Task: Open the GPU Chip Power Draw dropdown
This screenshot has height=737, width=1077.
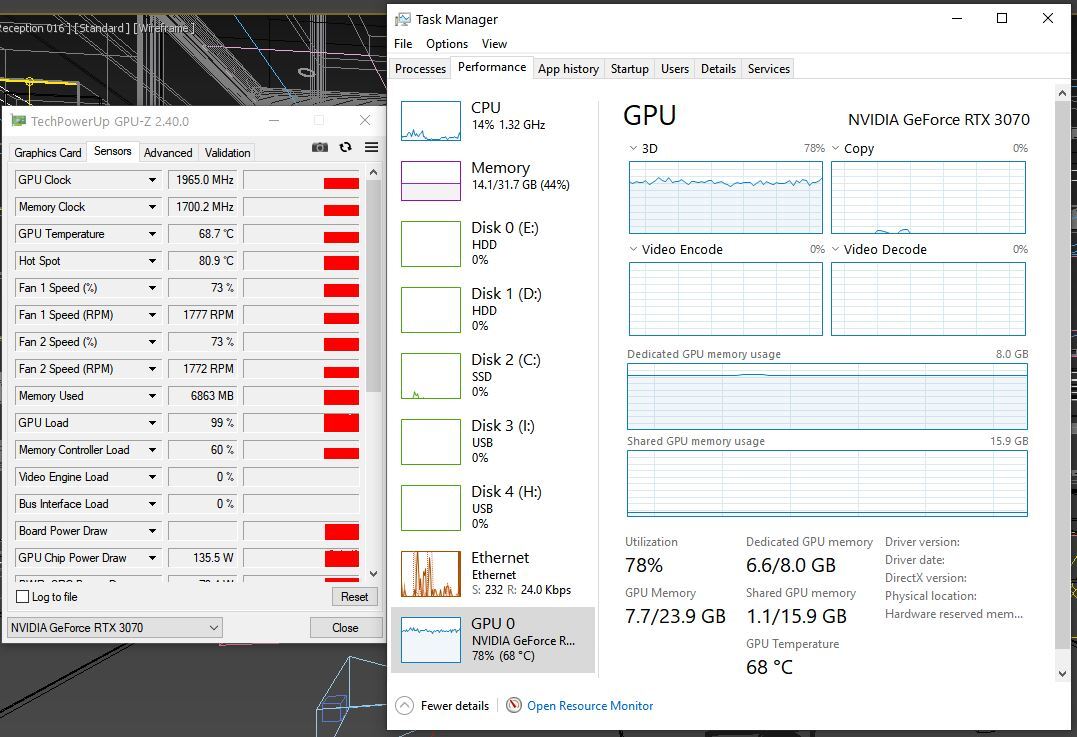Action: 152,558
